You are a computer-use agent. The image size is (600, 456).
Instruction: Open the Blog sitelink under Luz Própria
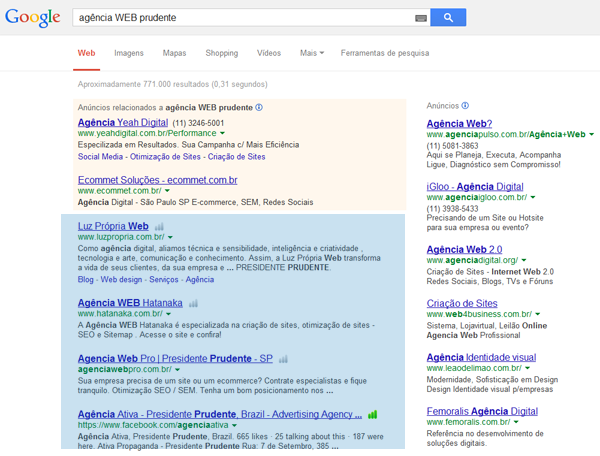86,280
